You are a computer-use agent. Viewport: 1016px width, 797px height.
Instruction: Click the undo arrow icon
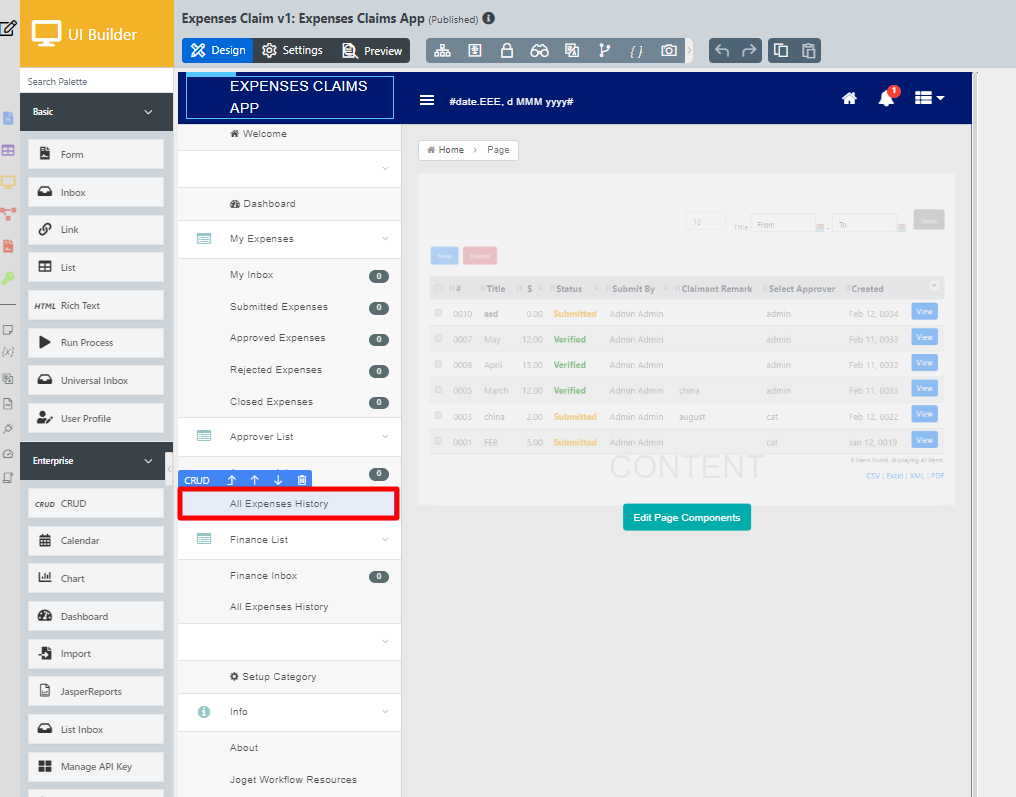(722, 51)
